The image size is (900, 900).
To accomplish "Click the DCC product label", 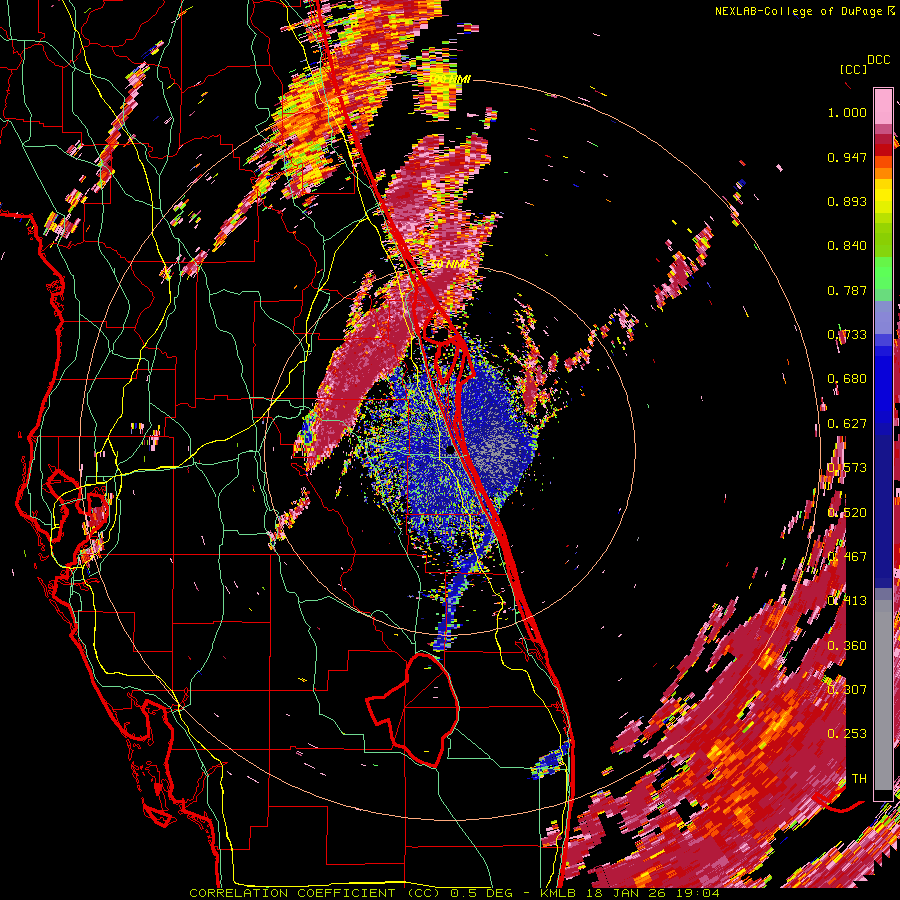I will [x=878, y=60].
